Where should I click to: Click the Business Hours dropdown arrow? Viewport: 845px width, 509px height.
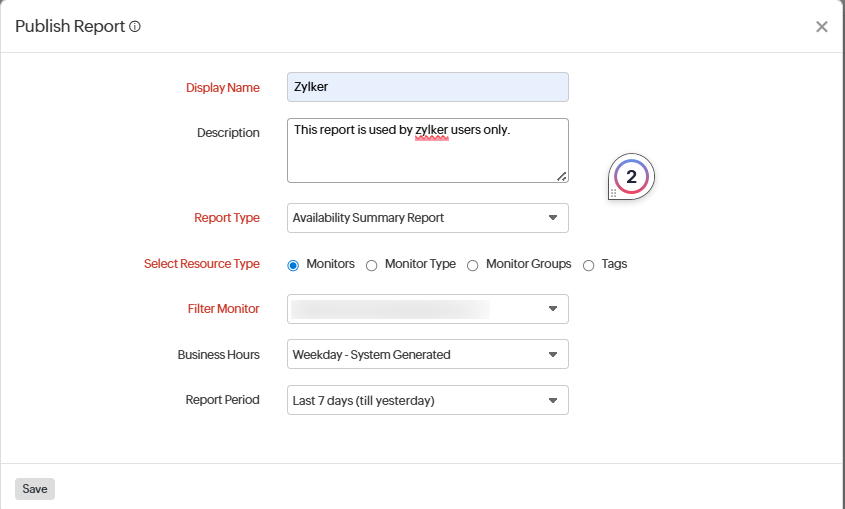tap(553, 354)
